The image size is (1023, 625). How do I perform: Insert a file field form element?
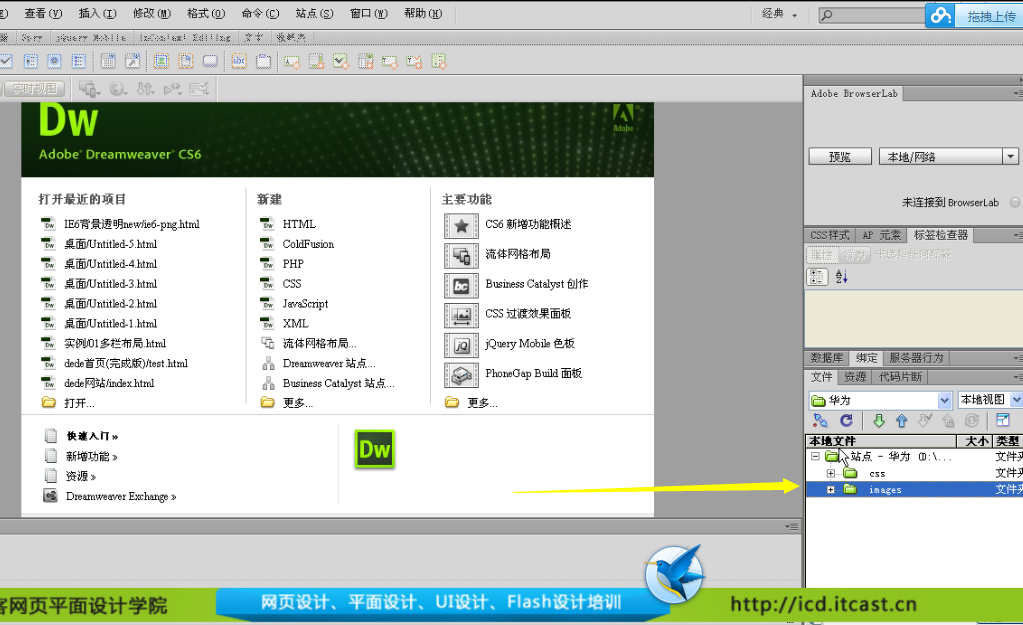click(186, 61)
